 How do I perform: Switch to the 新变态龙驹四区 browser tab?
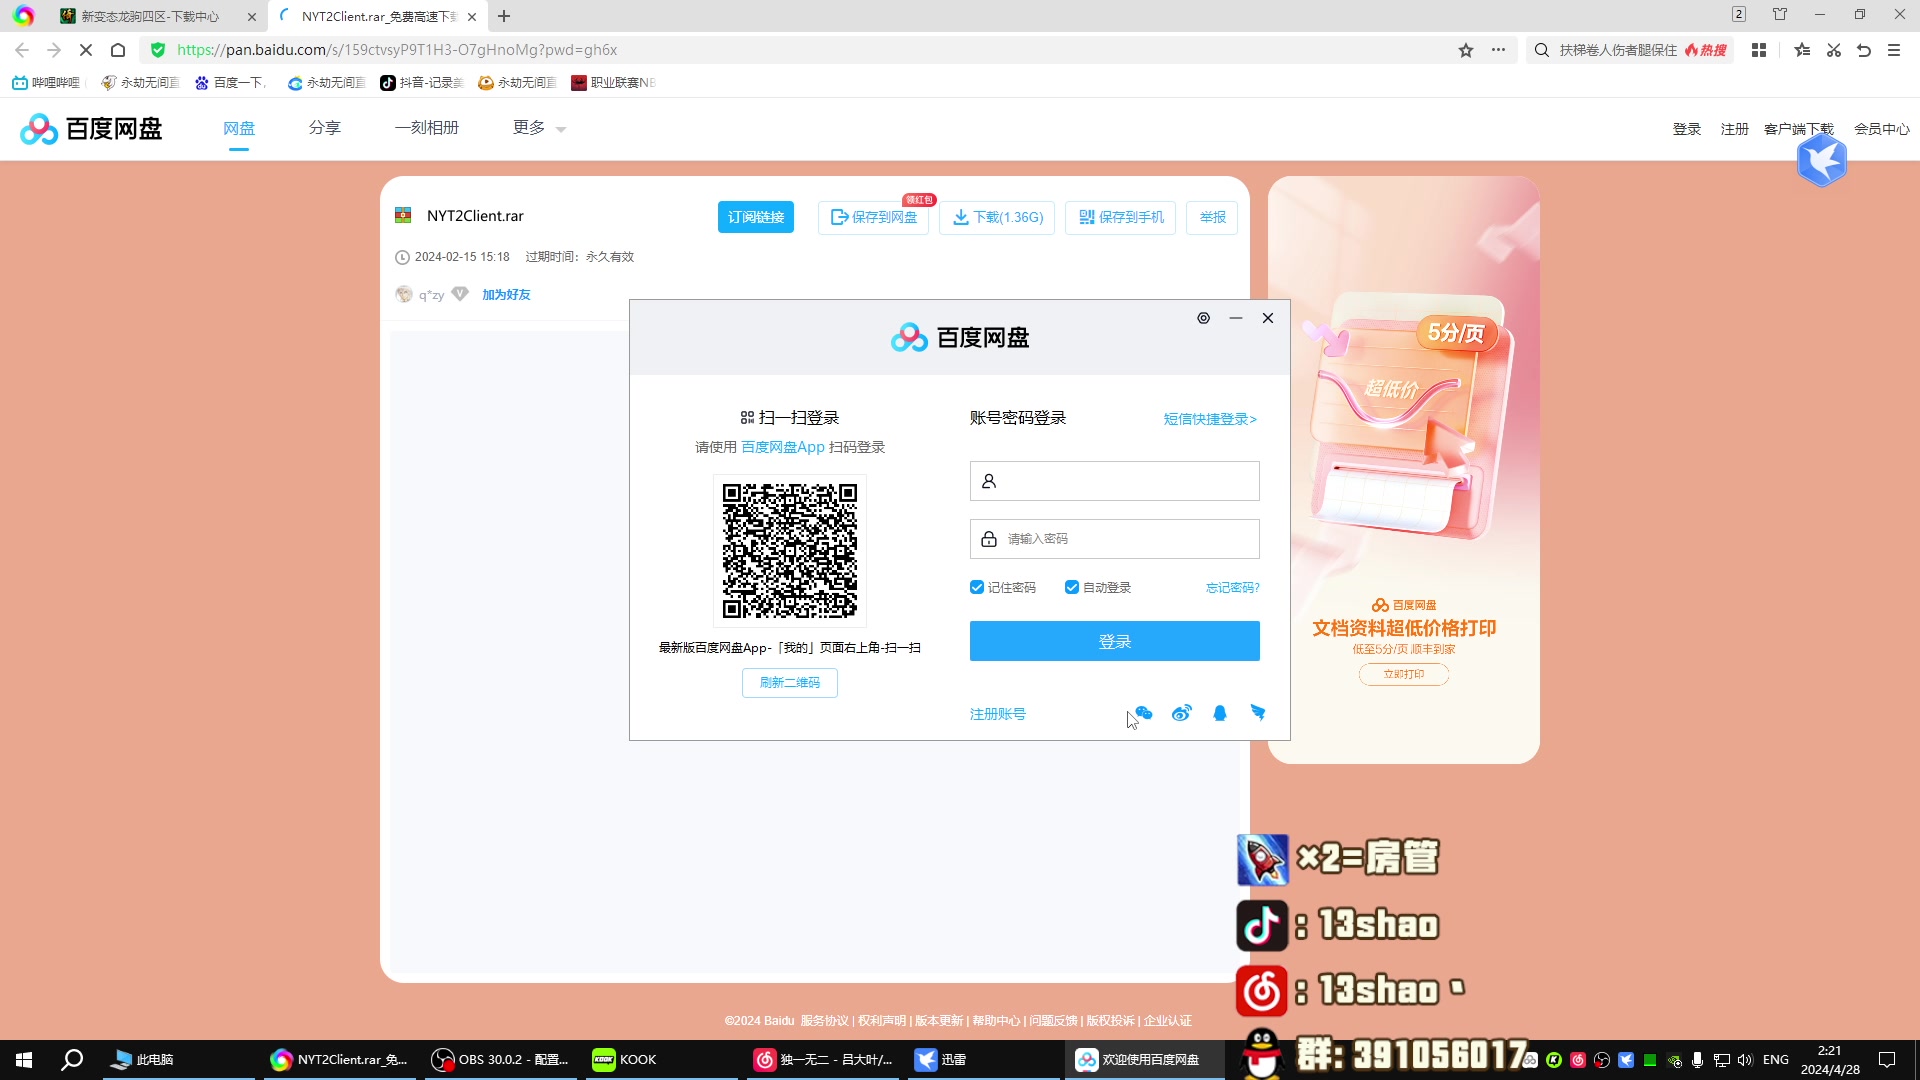[150, 16]
